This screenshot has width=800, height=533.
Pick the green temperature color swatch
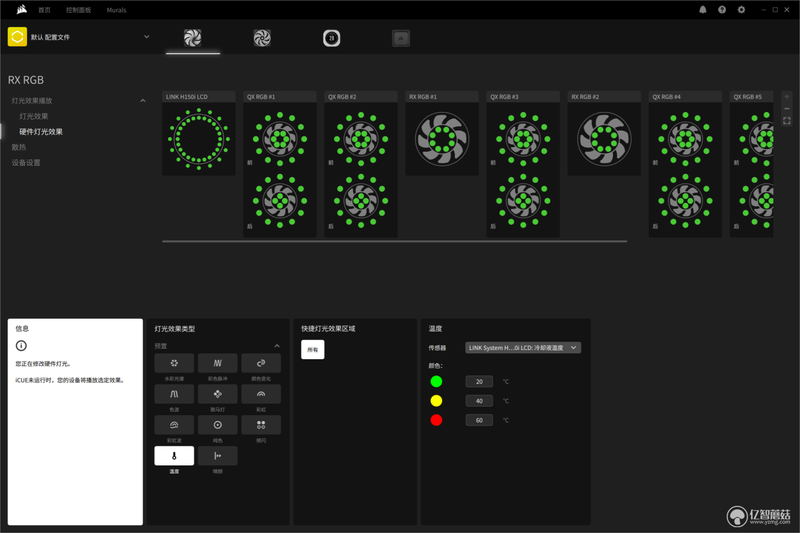436,382
